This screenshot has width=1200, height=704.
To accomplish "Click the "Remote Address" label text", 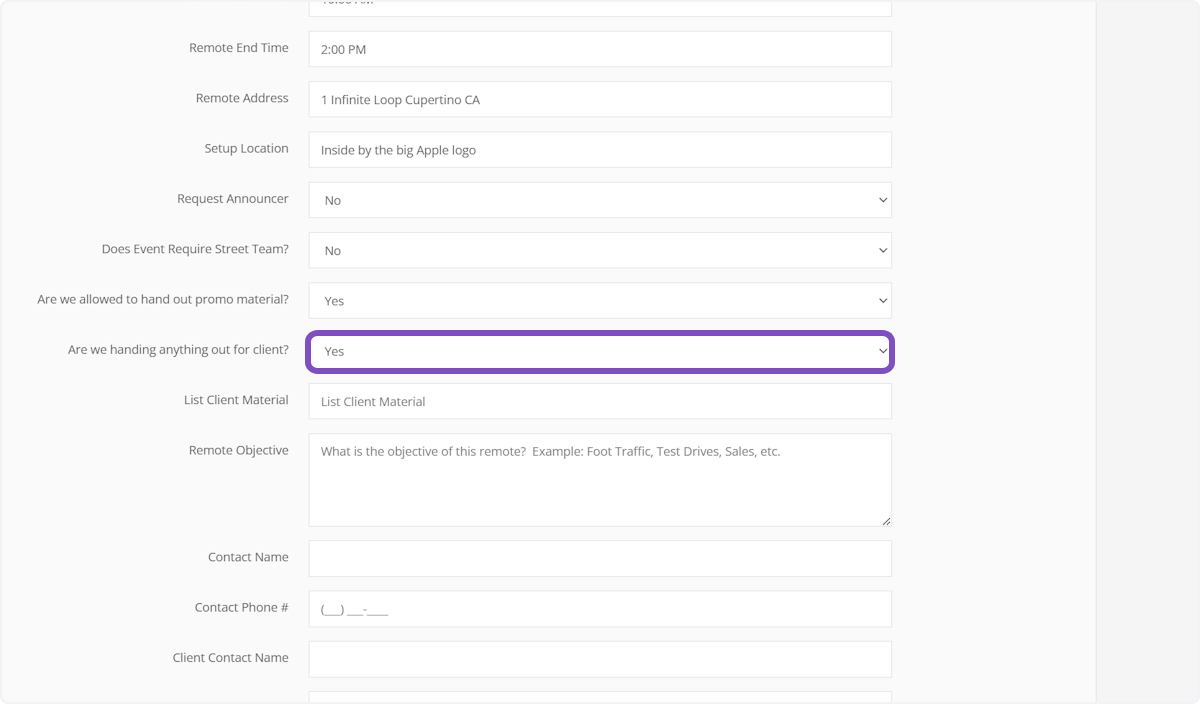I will (242, 98).
